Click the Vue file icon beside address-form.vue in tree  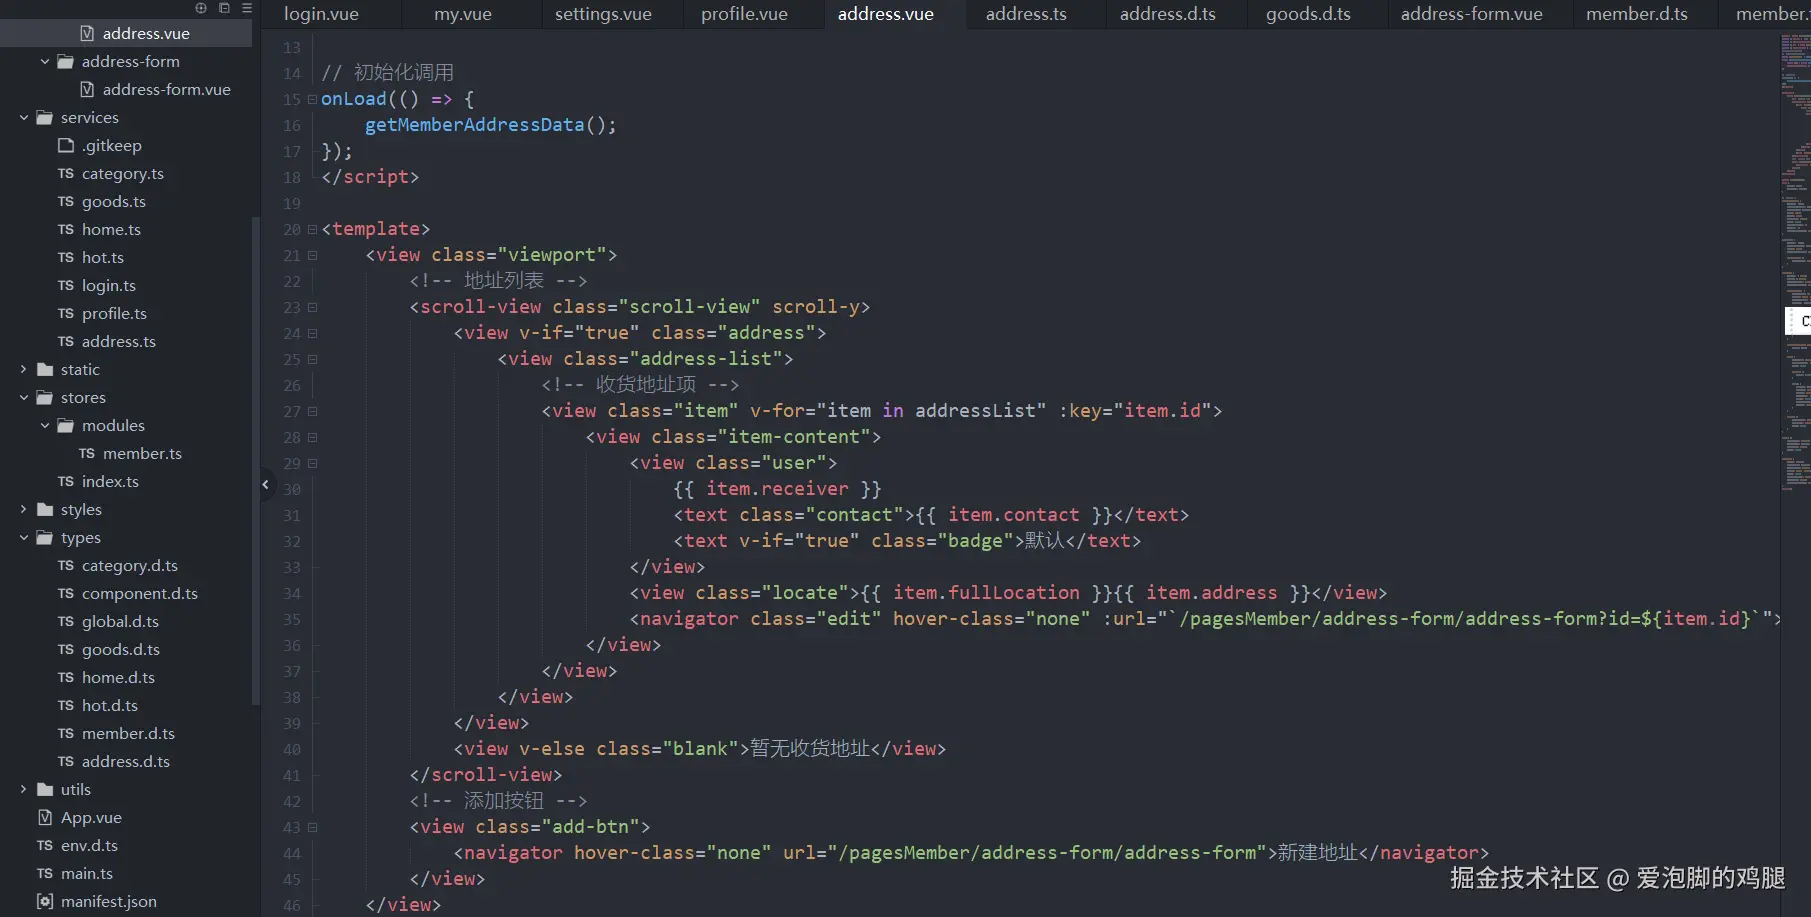coord(87,89)
